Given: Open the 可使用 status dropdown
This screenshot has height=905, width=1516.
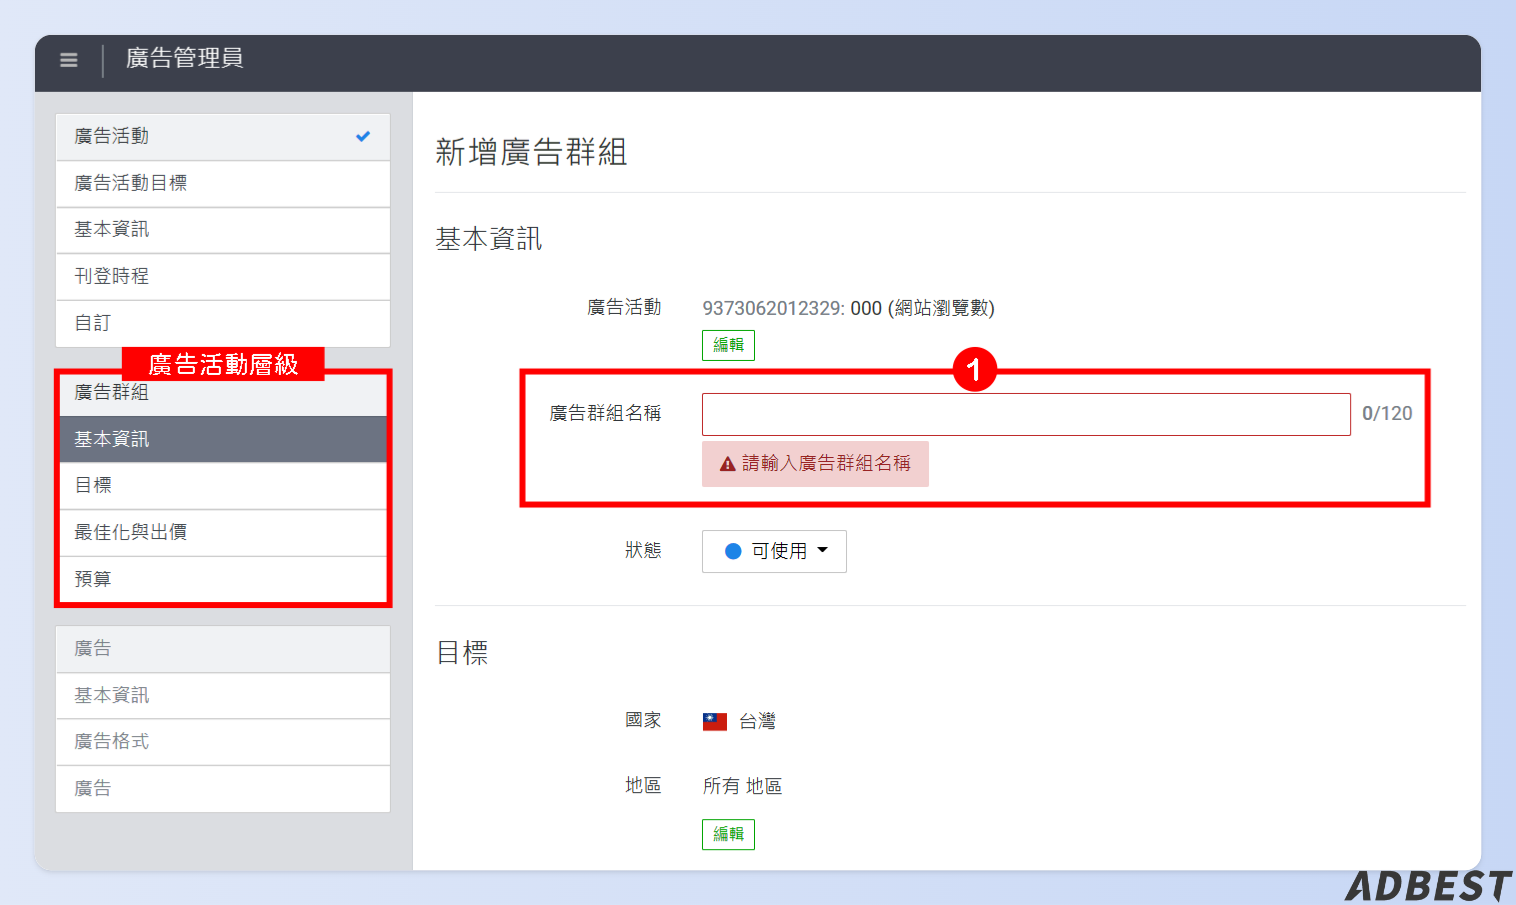Looking at the screenshot, I should pos(774,551).
